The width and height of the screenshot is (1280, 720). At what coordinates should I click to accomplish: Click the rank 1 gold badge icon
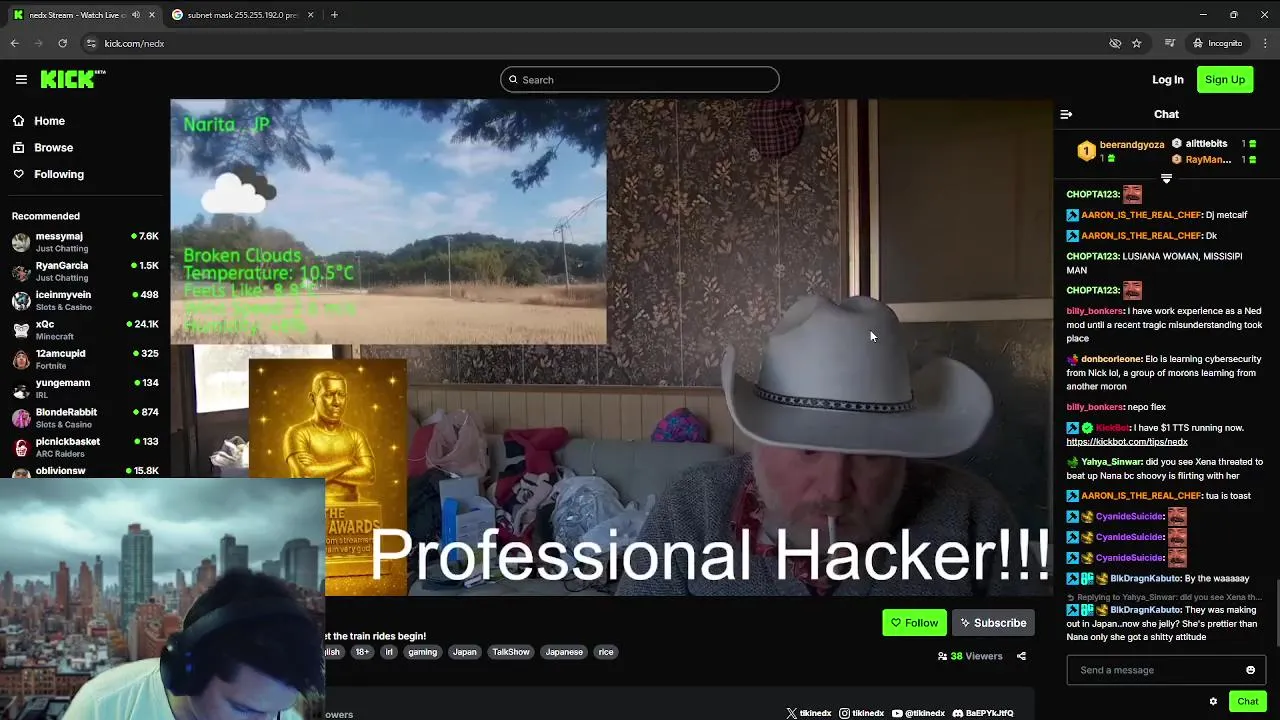tap(1086, 151)
